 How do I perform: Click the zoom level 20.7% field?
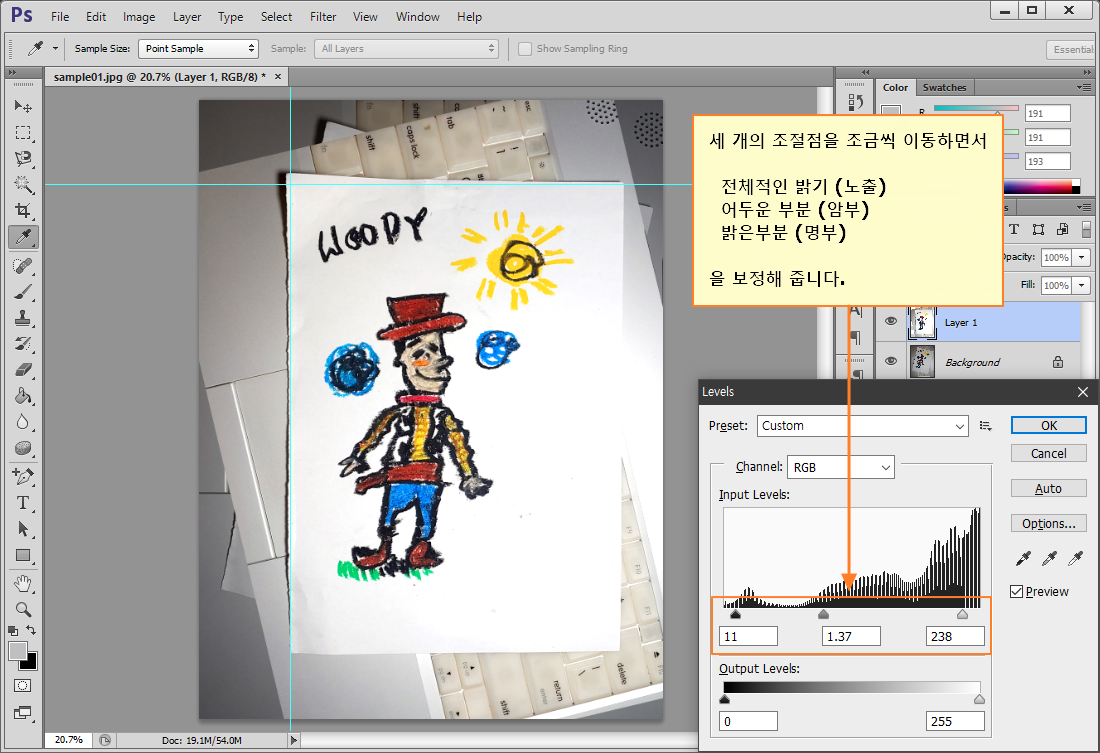coord(69,740)
